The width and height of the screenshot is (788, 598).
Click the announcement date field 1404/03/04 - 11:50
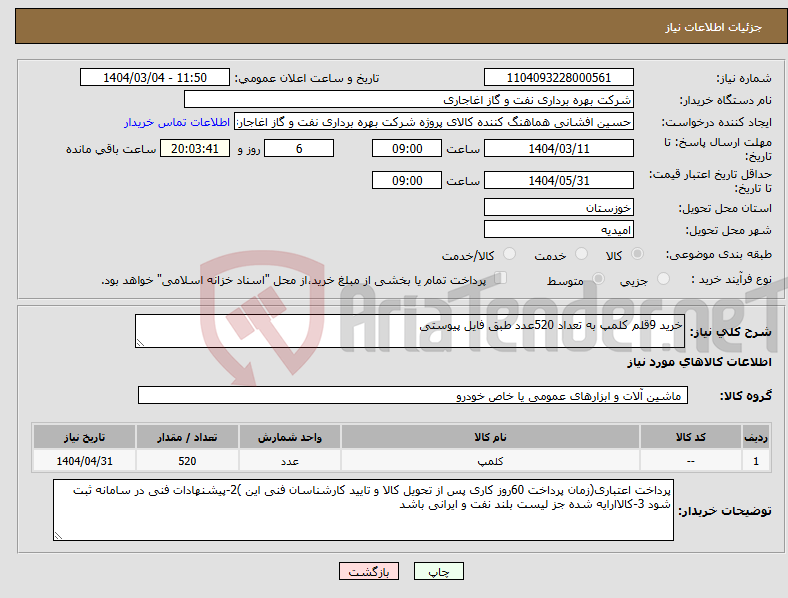pyautogui.click(x=155, y=77)
